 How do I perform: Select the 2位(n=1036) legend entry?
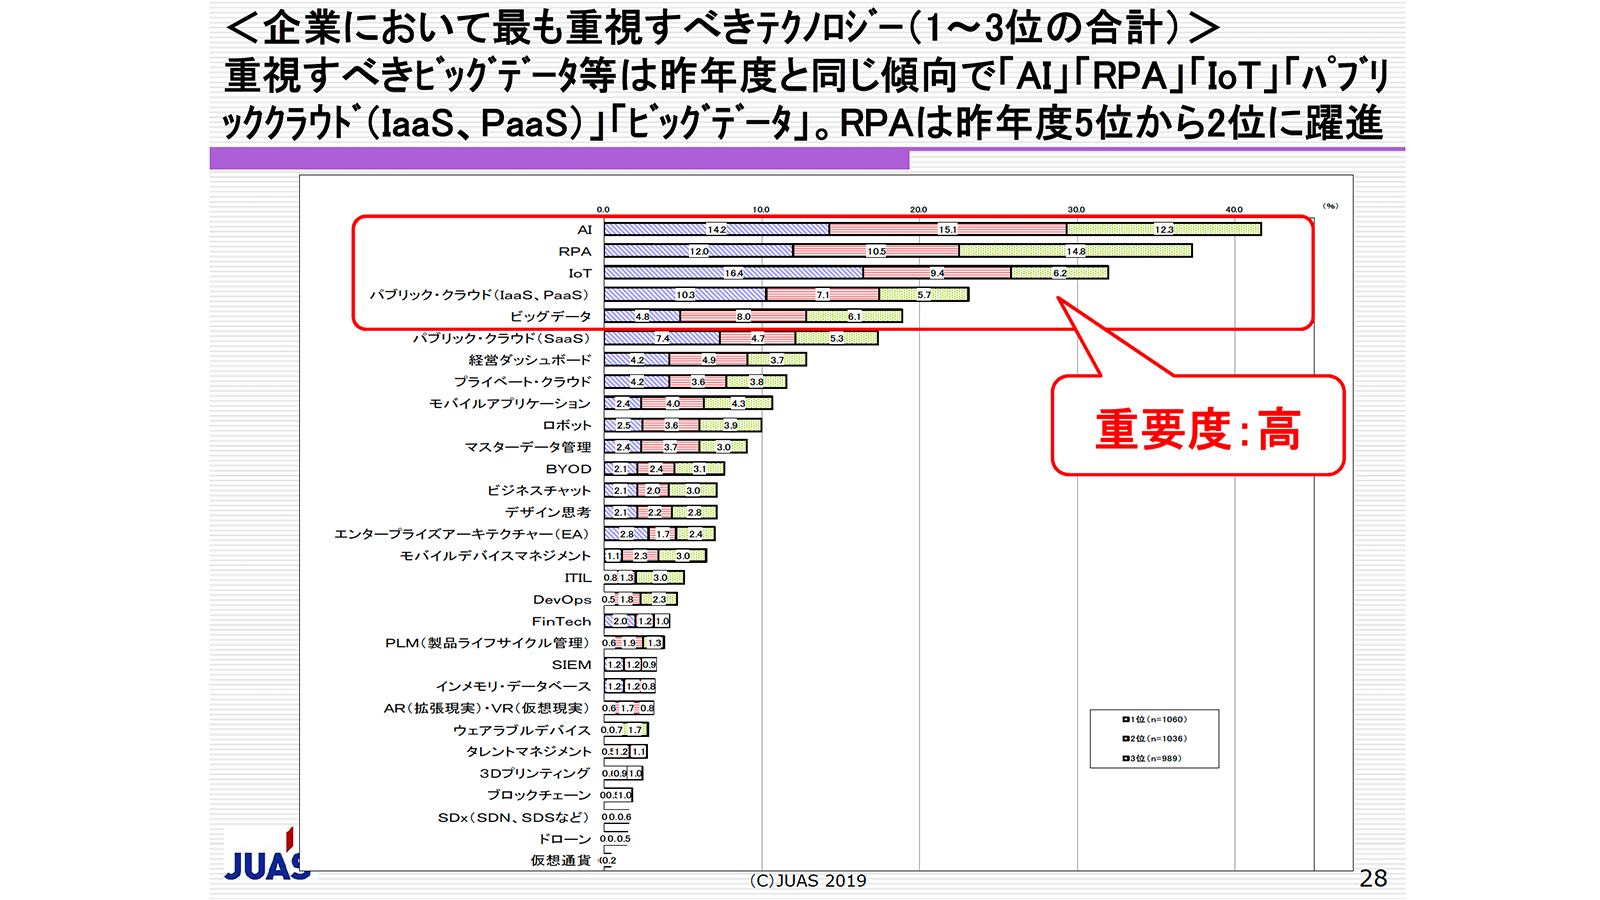click(x=1155, y=739)
